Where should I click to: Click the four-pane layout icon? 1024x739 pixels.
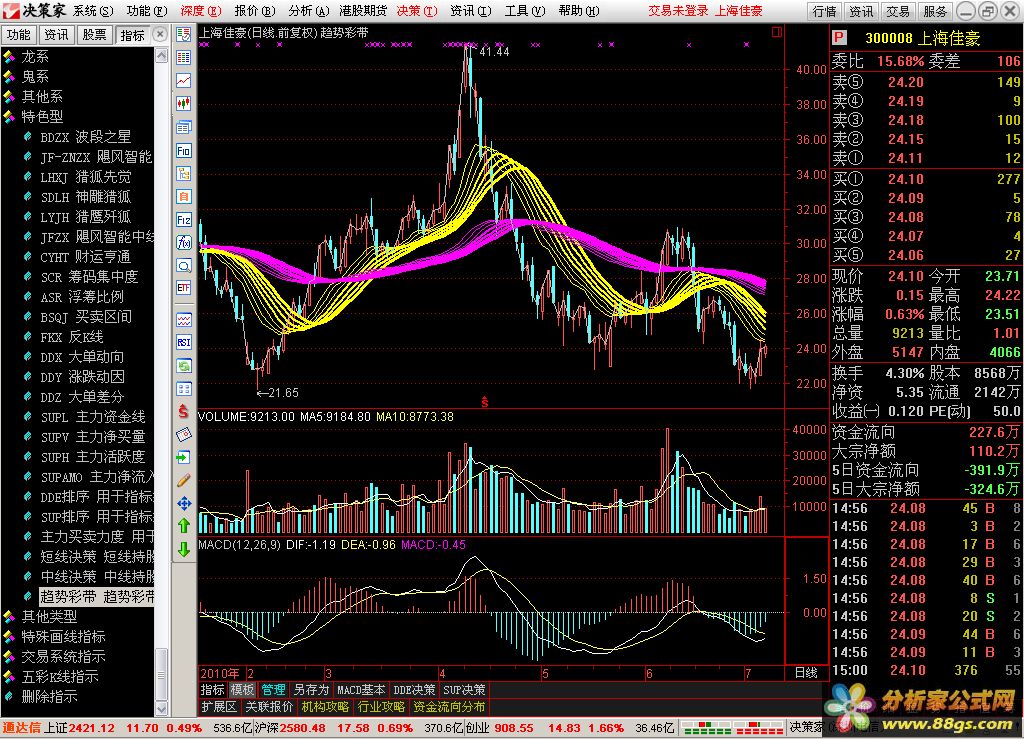click(x=184, y=389)
